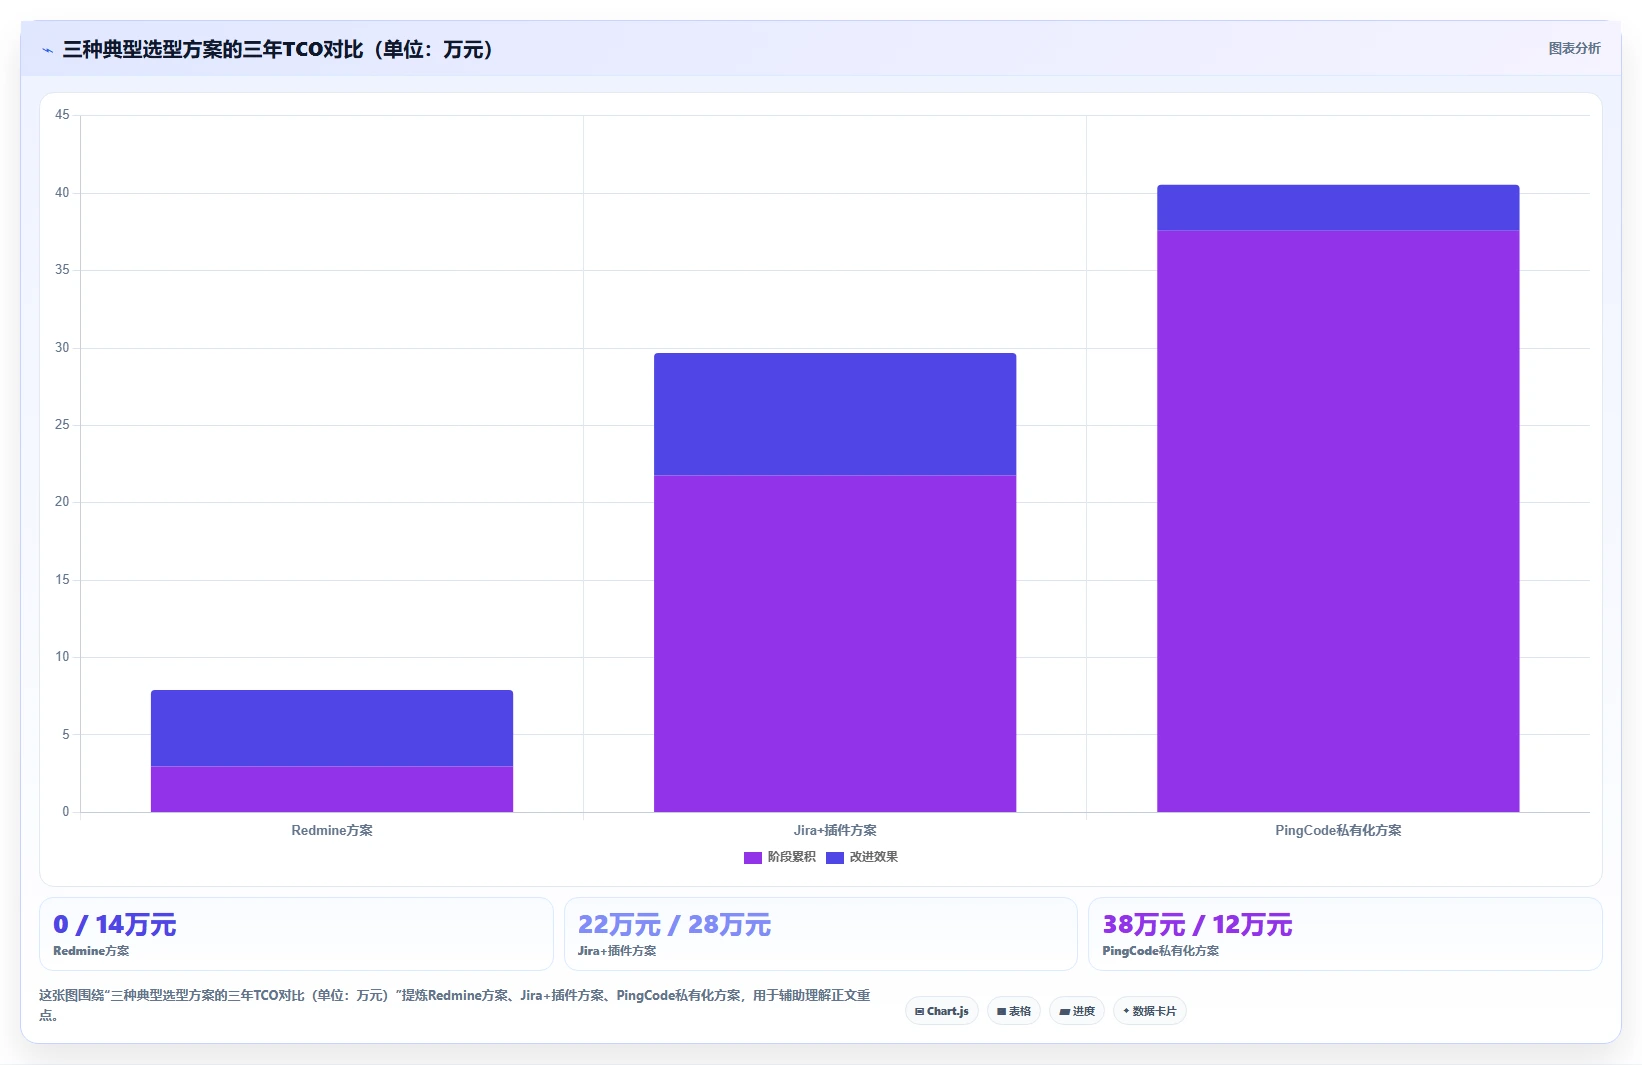The width and height of the screenshot is (1642, 1065).
Task: Click the Redmine方案 blue bar segment
Action: [x=332, y=728]
